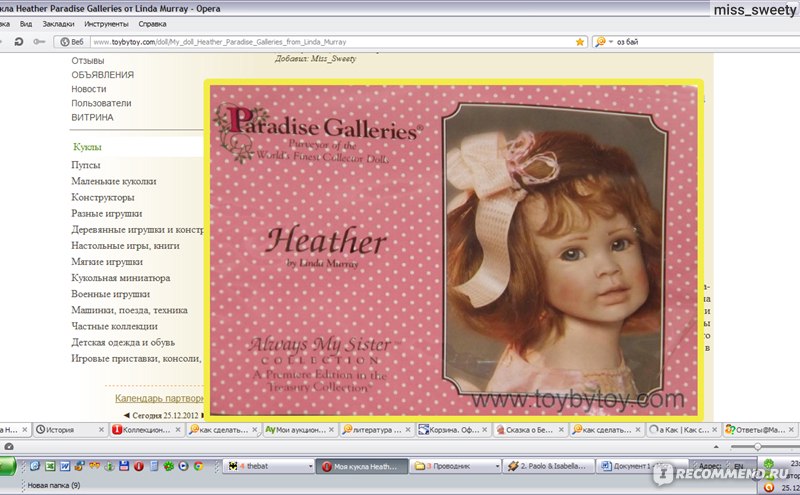The image size is (800, 495).
Task: Open the Пользователи sidebar link
Action: coord(101,103)
